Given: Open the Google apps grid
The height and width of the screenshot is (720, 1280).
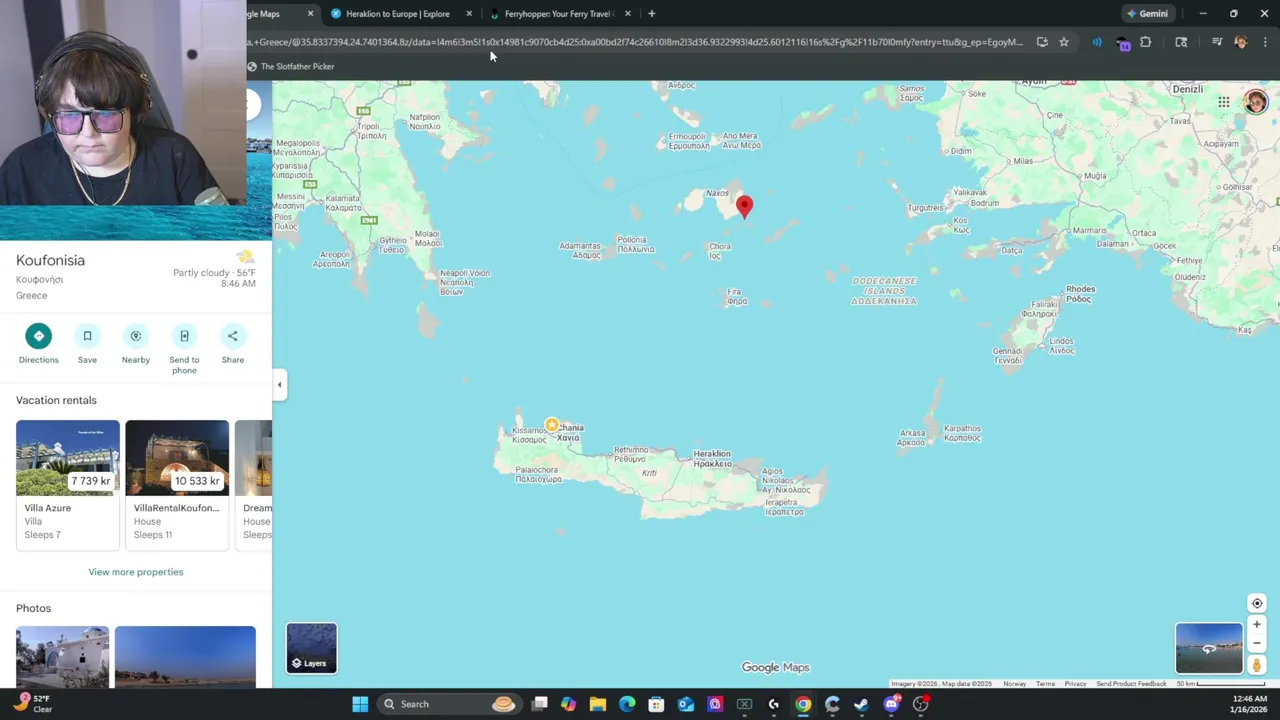Looking at the screenshot, I should pos(1224,102).
